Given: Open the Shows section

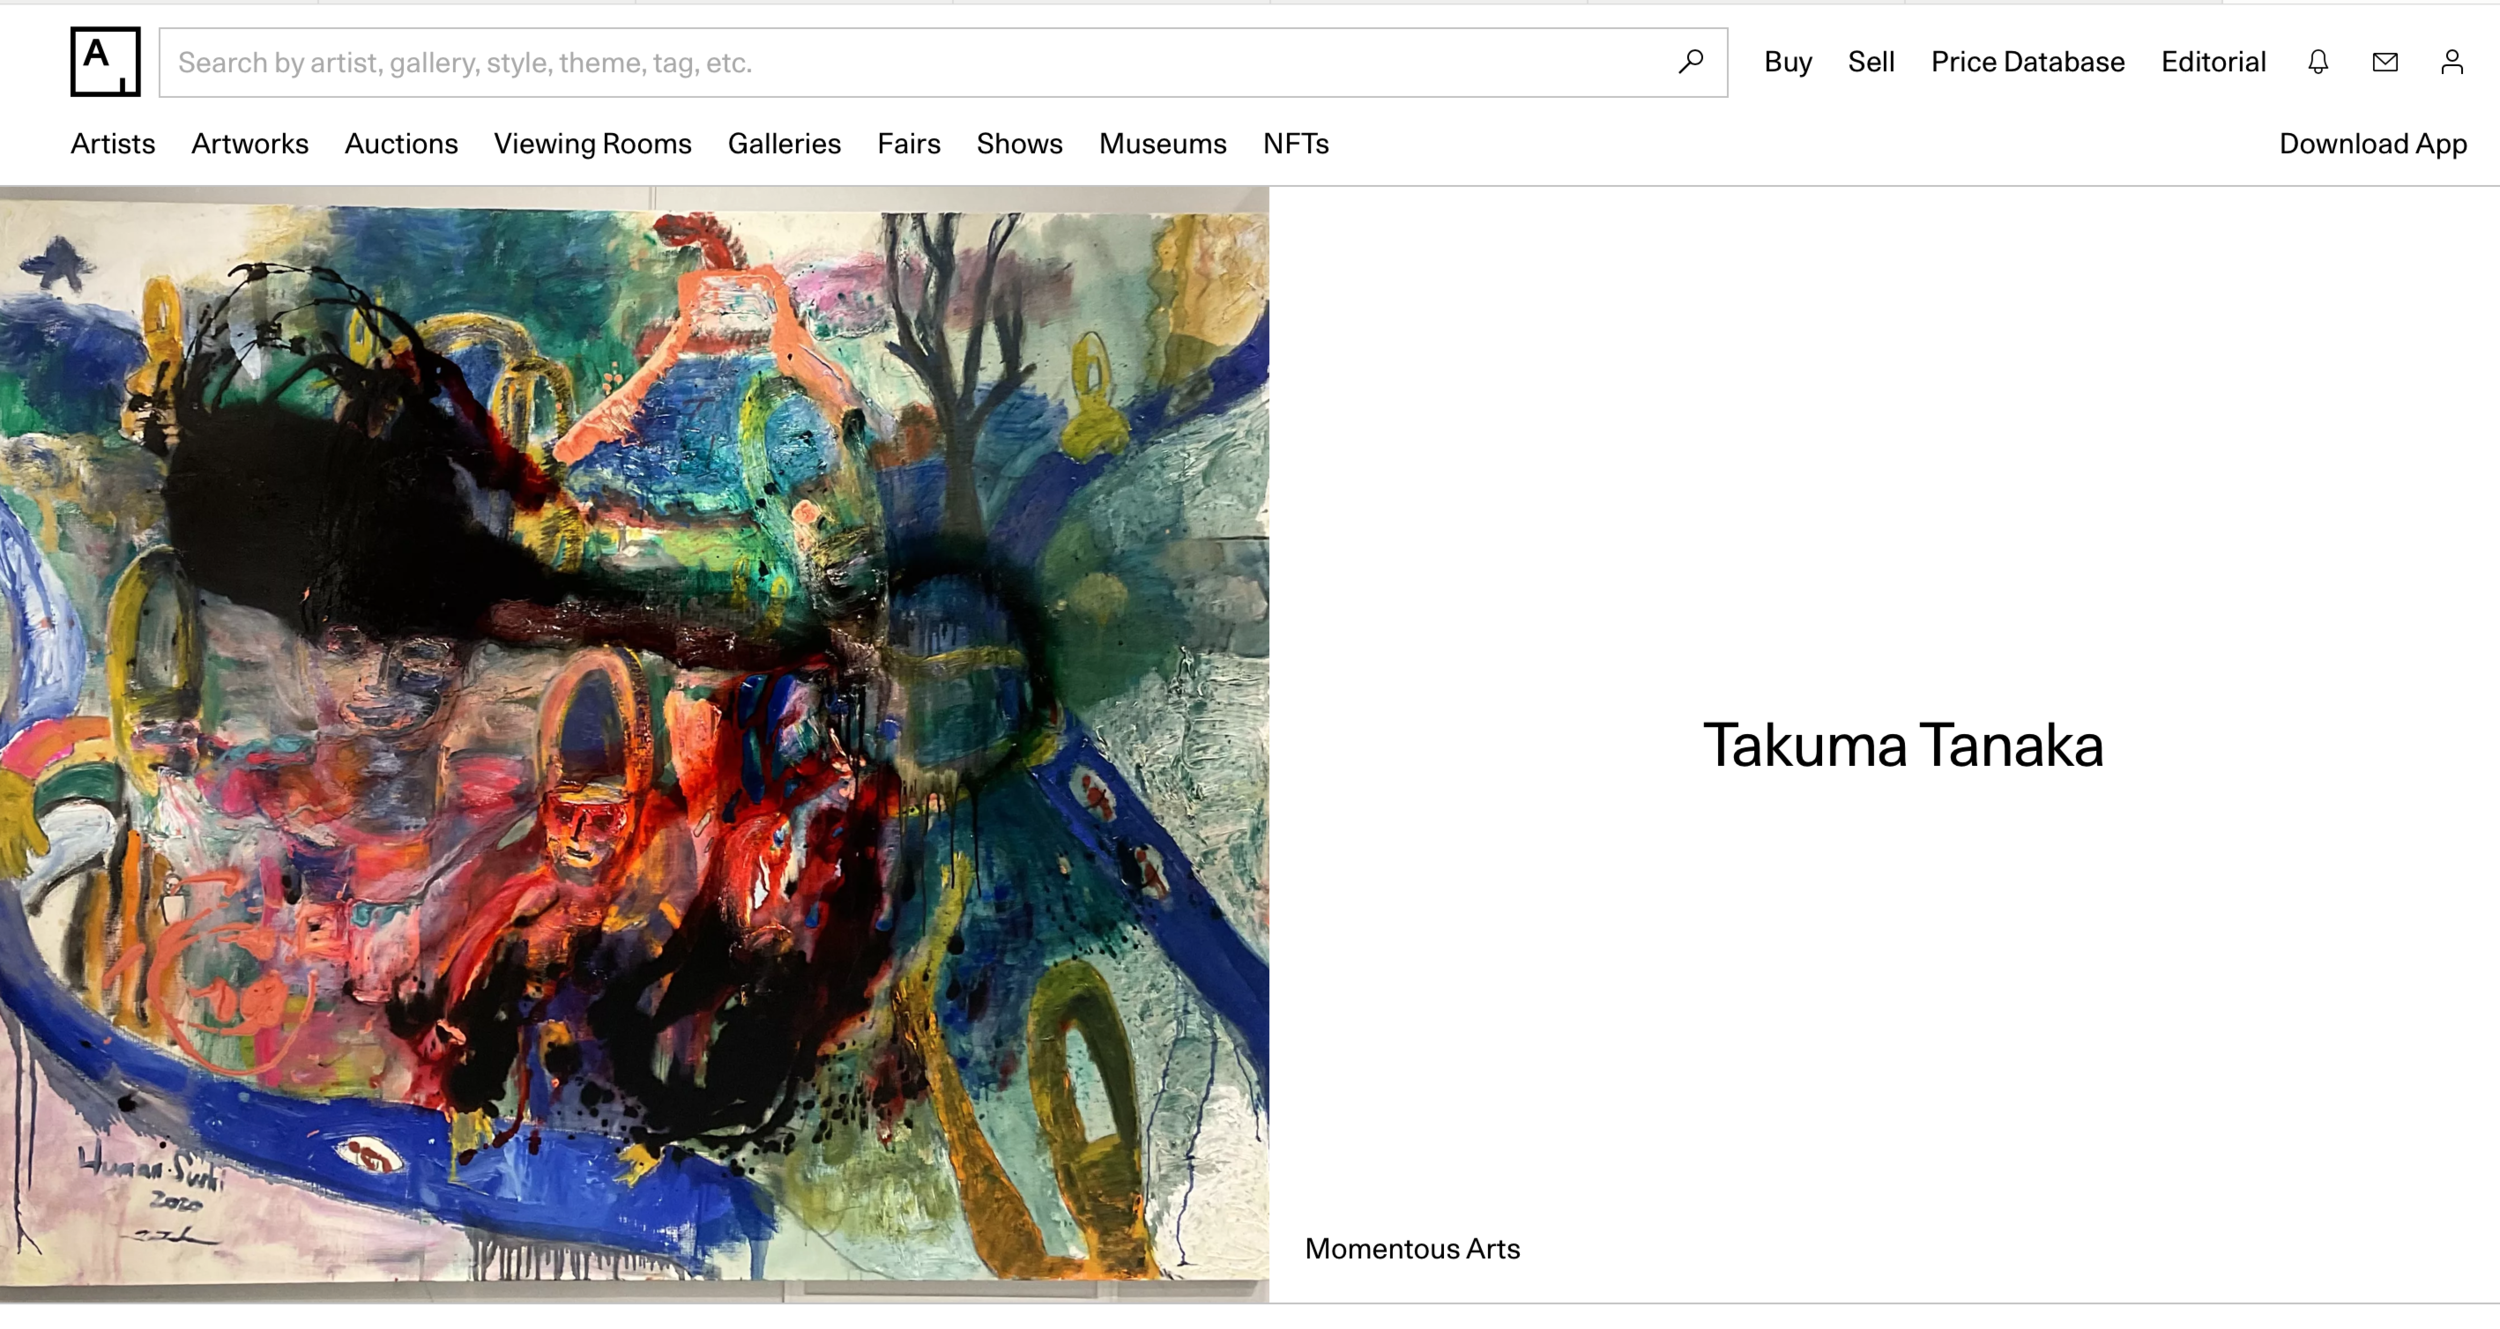Looking at the screenshot, I should pyautogui.click(x=1018, y=144).
